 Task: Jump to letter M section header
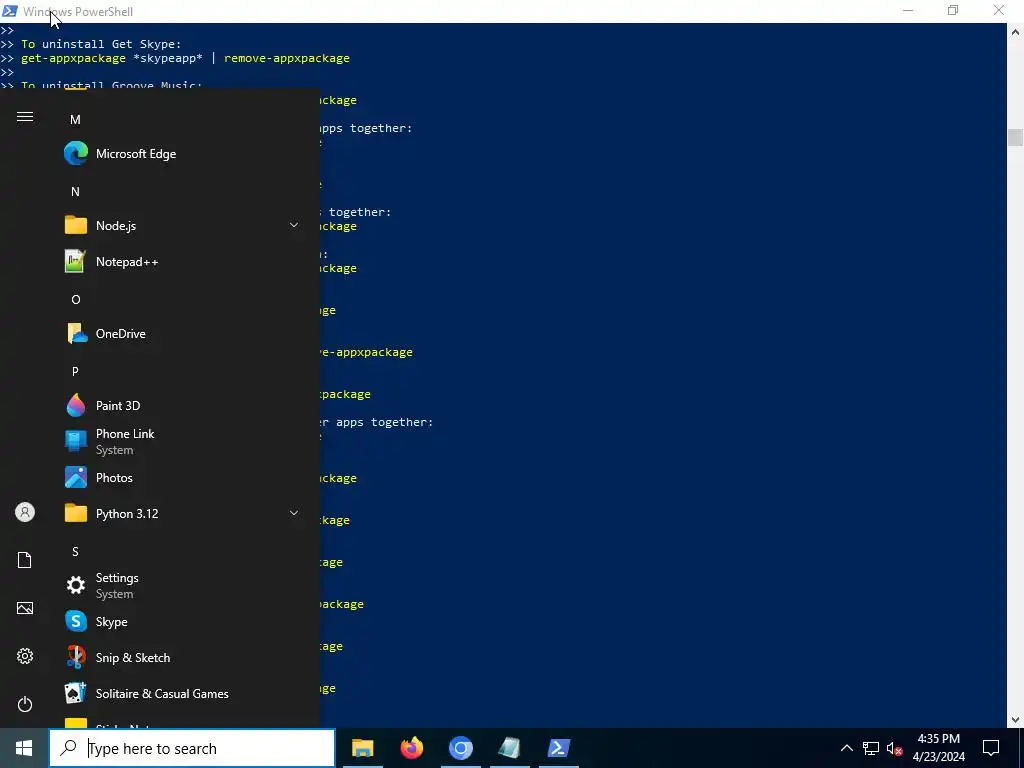(x=75, y=120)
